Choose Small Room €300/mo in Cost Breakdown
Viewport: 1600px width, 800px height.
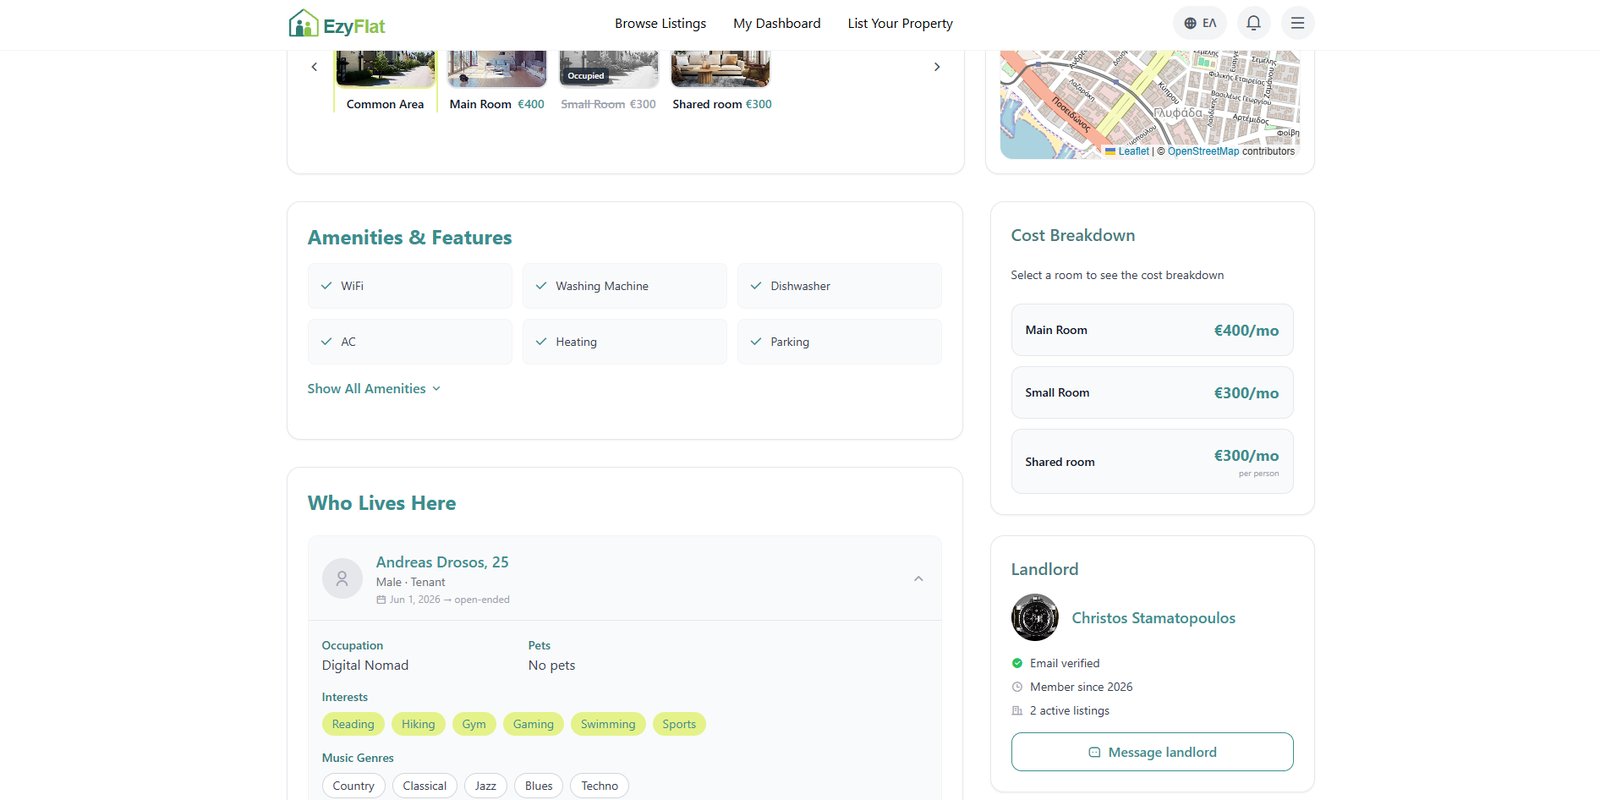(x=1152, y=393)
